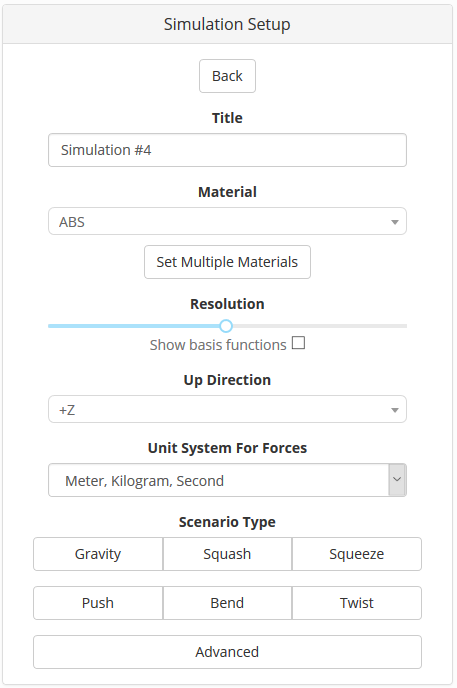Focus the Title field containing Simulation #4
Viewport: 457px width, 688px height.
pos(227,150)
